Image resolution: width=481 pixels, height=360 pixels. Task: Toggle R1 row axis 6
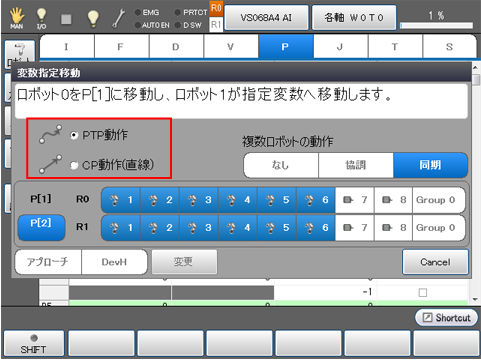coord(316,228)
